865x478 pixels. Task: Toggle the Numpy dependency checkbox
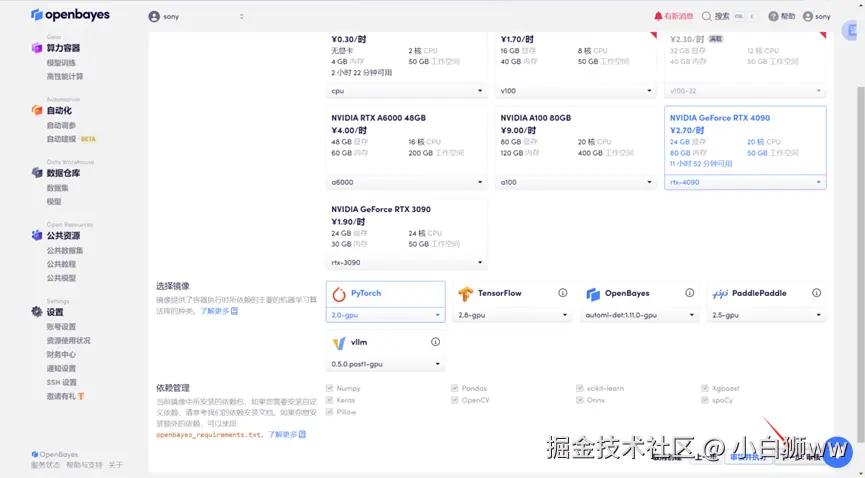point(329,388)
